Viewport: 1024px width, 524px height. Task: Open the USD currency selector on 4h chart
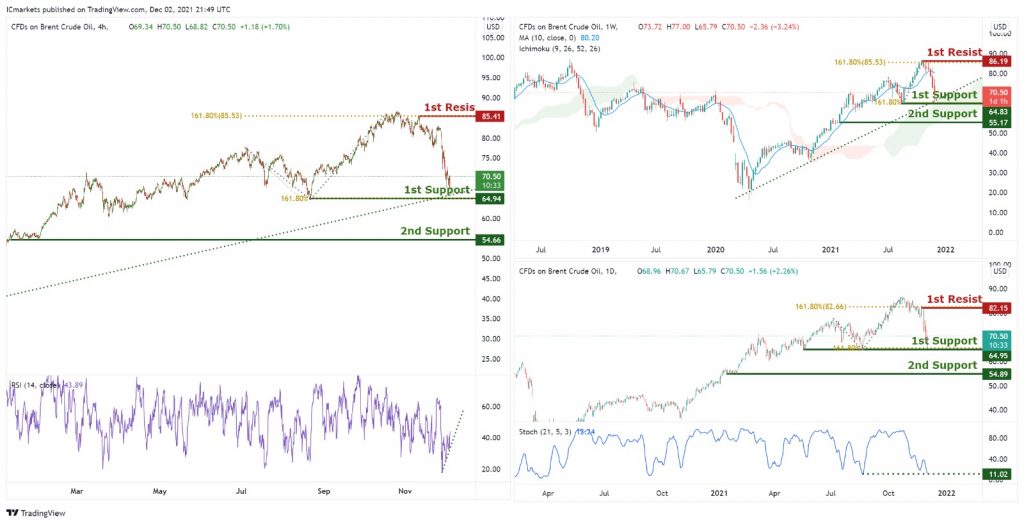tap(493, 27)
